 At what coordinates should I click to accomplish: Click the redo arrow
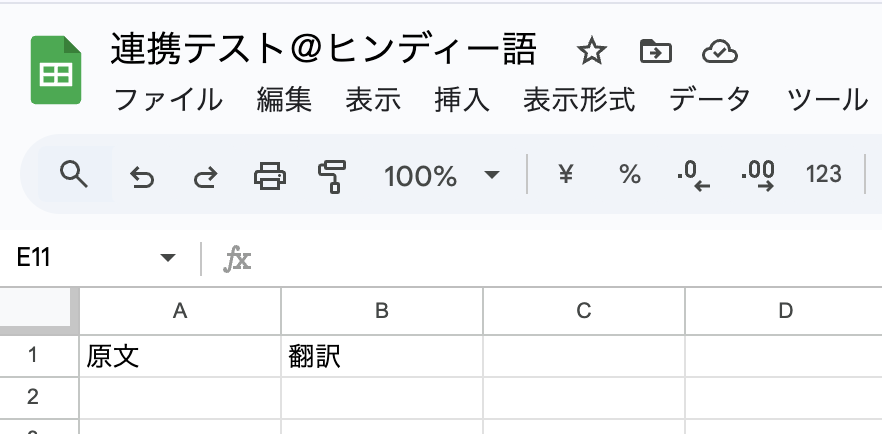point(205,177)
